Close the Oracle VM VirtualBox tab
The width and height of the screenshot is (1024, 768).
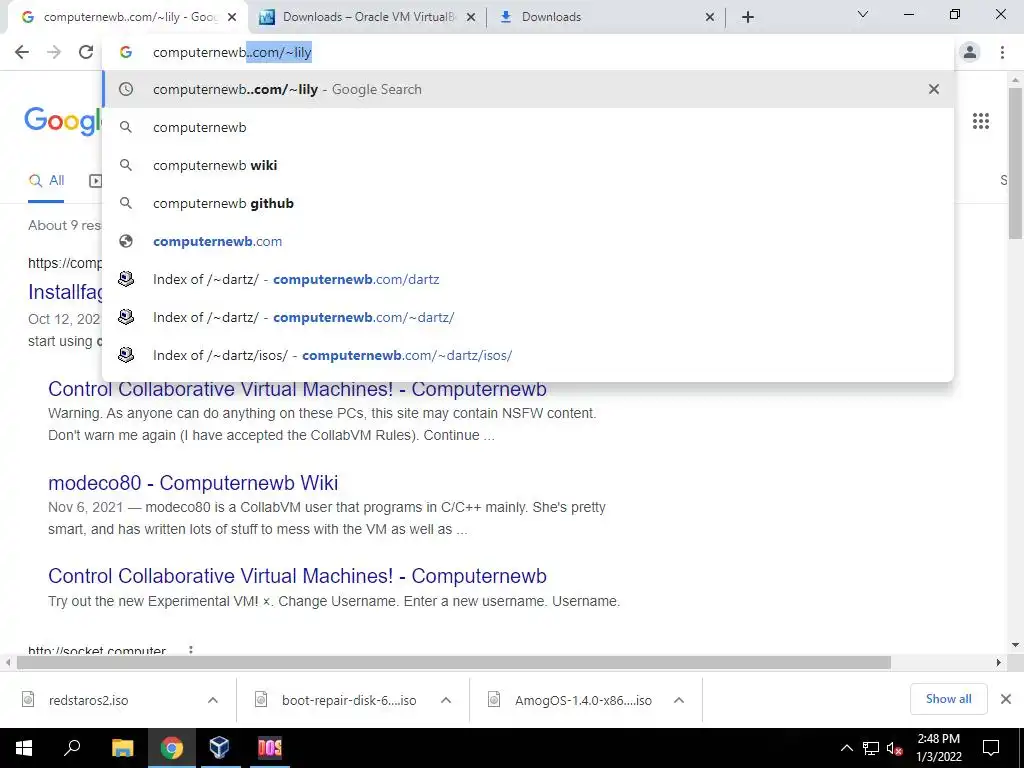[470, 17]
